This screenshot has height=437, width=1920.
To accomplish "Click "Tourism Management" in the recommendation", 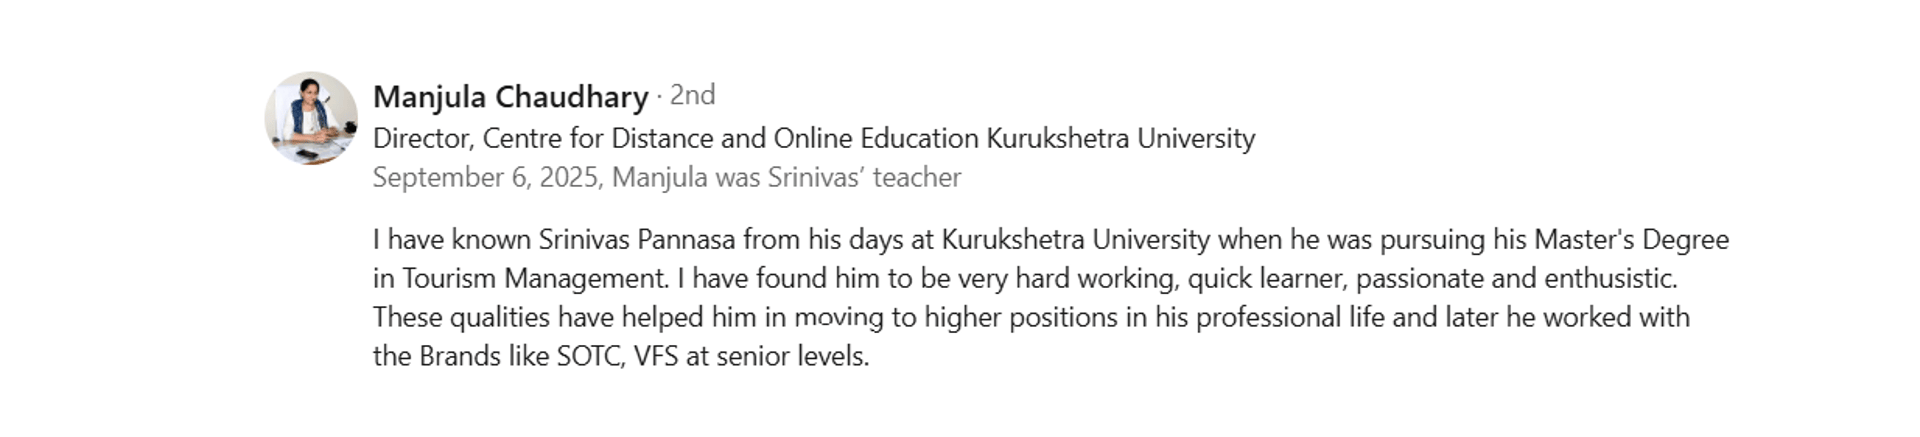I will click(x=534, y=278).
